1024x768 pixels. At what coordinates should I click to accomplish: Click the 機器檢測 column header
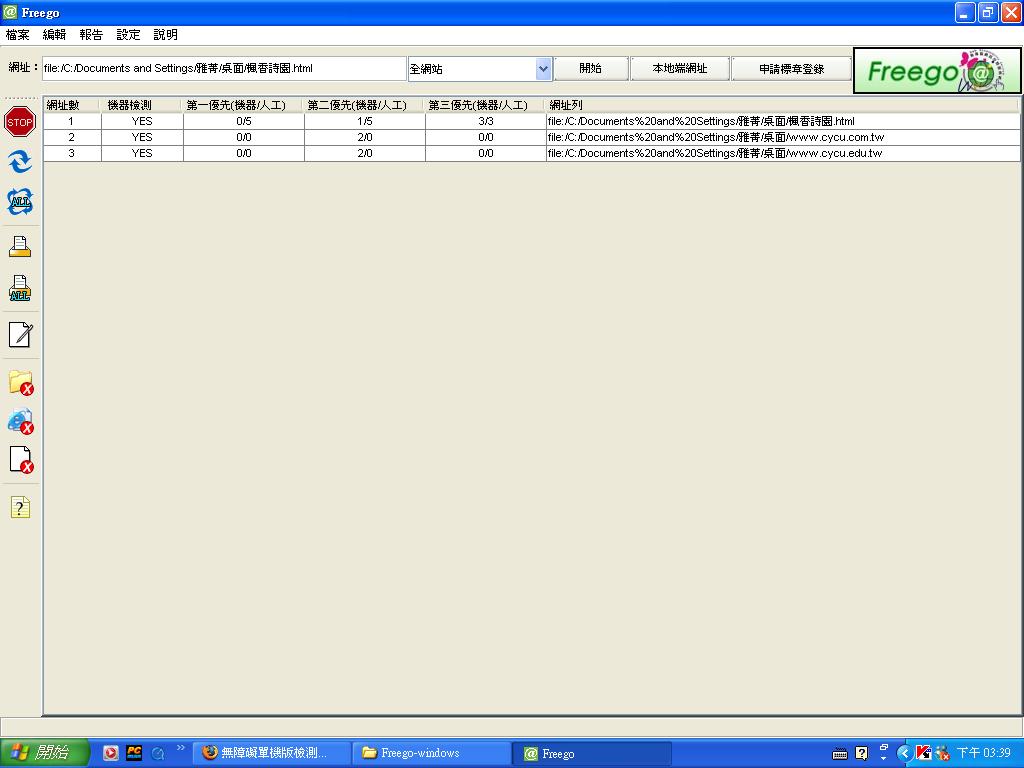140,104
